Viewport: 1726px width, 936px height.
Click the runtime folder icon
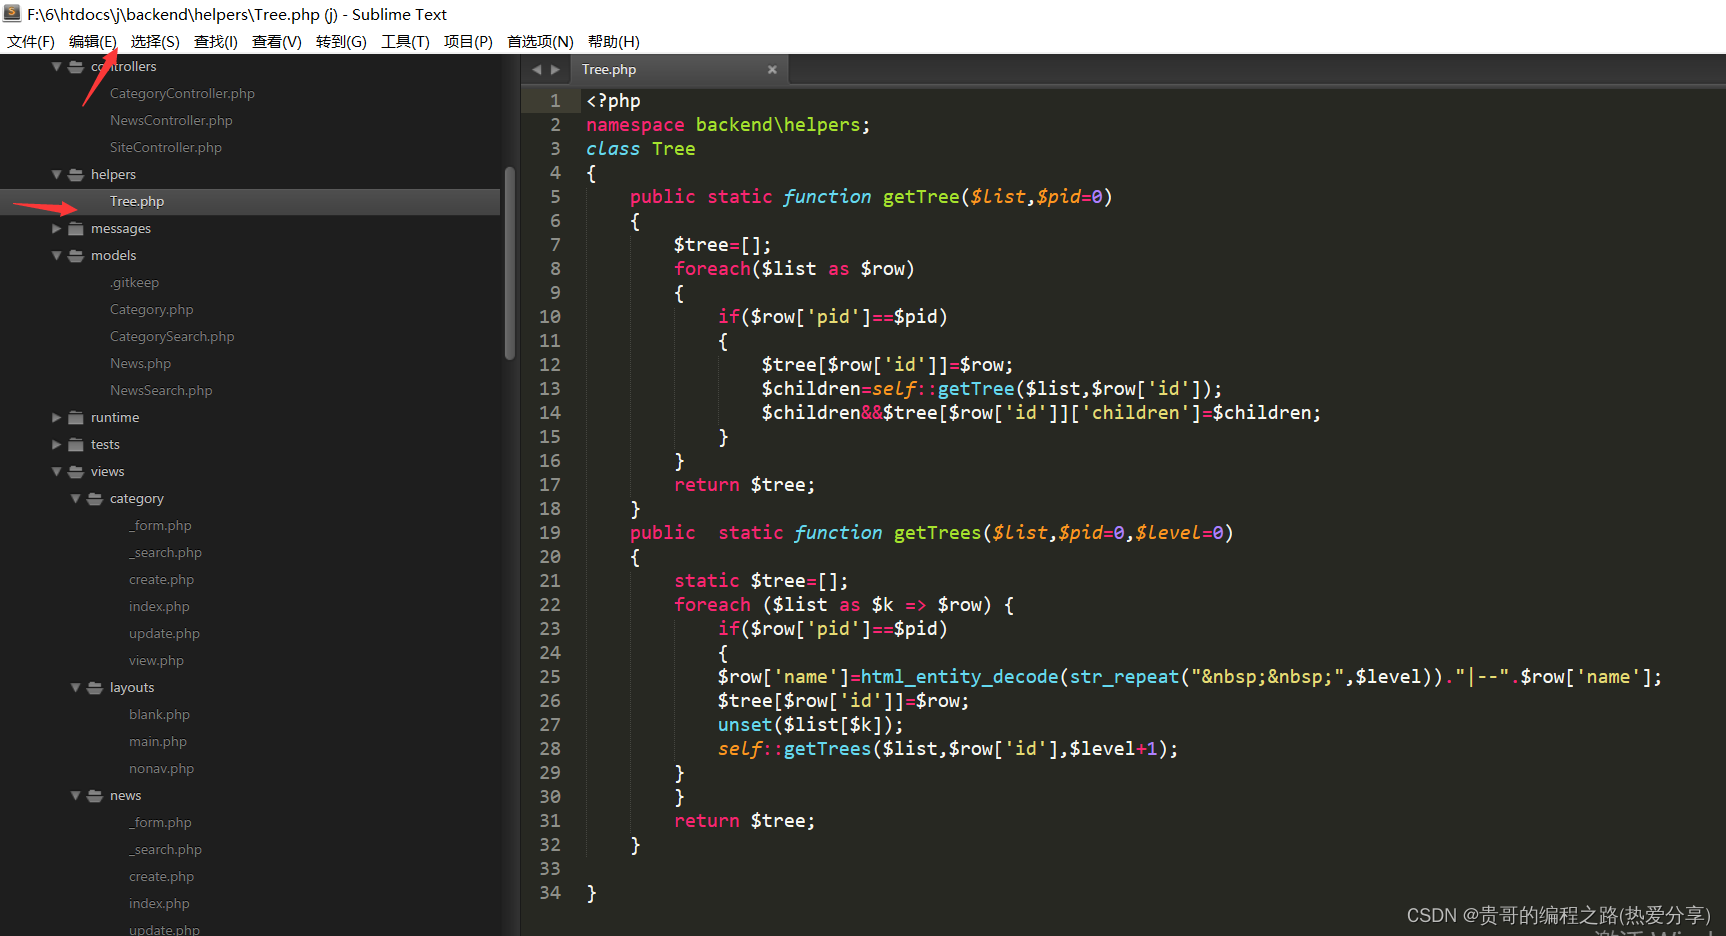(76, 418)
